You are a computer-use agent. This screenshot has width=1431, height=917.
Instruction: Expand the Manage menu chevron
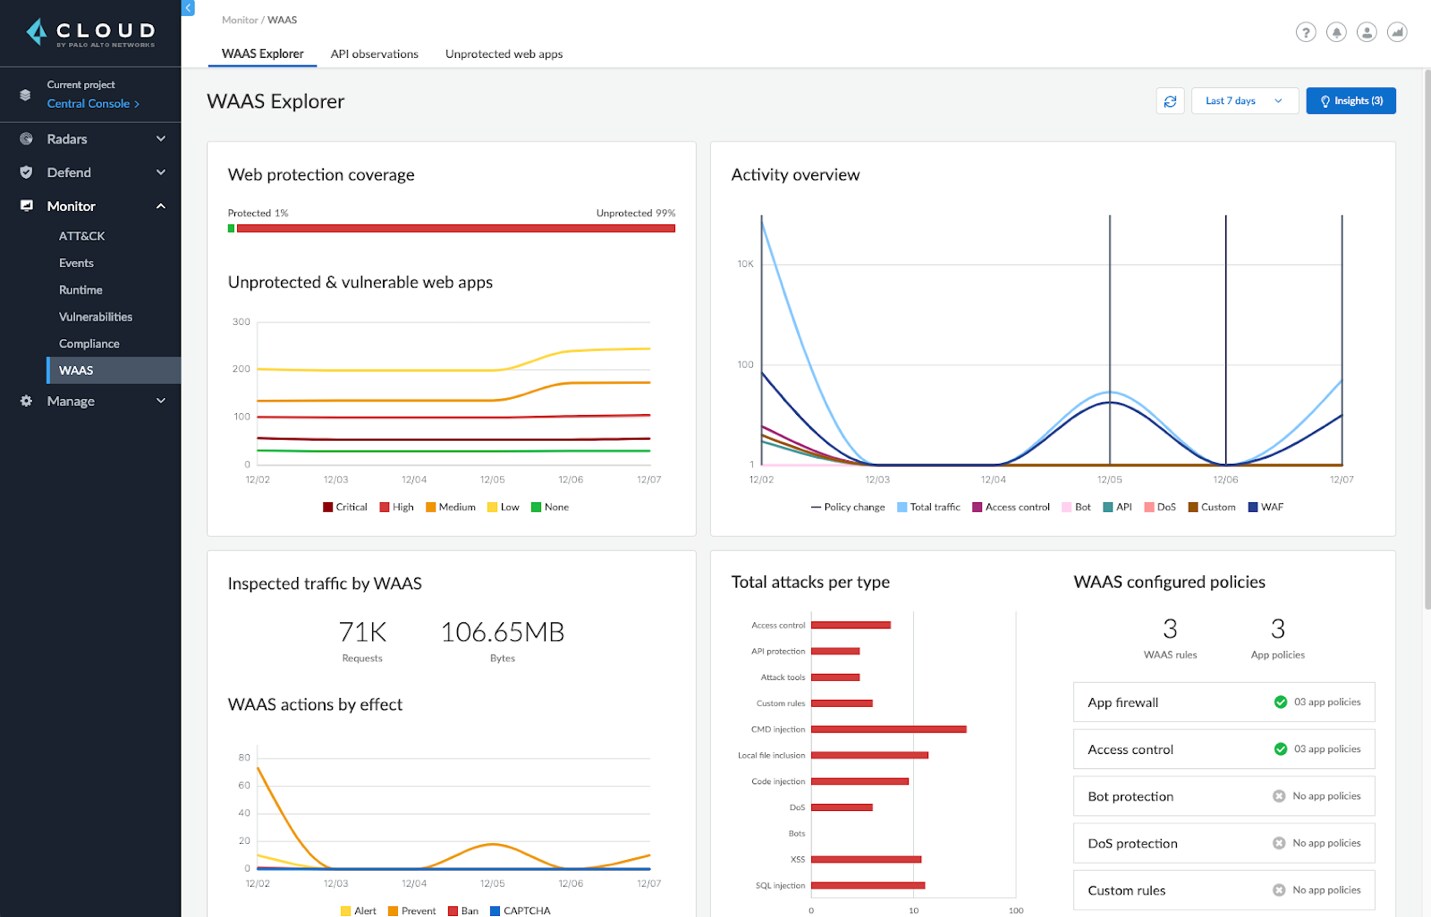(161, 401)
